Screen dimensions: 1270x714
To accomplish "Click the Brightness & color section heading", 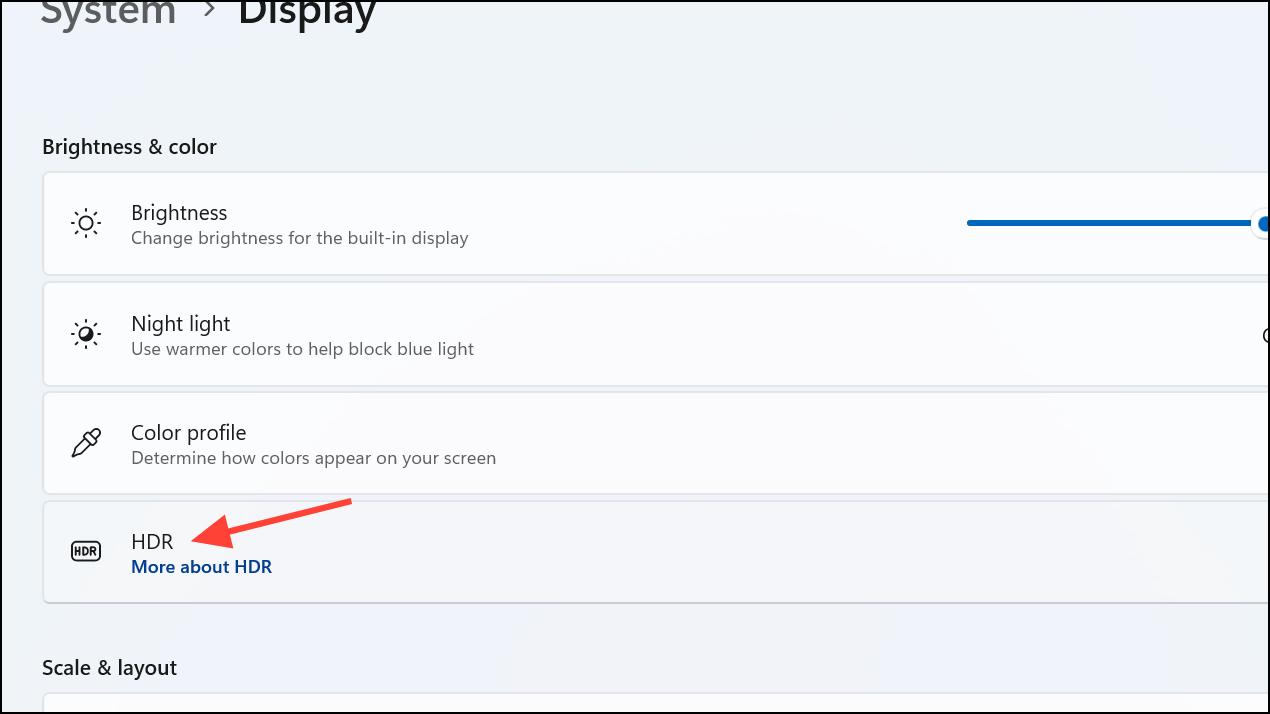I will (129, 146).
